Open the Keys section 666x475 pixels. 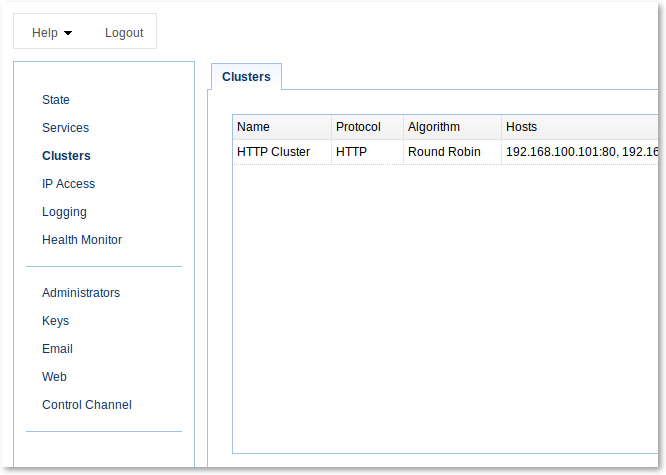pyautogui.click(x=56, y=321)
